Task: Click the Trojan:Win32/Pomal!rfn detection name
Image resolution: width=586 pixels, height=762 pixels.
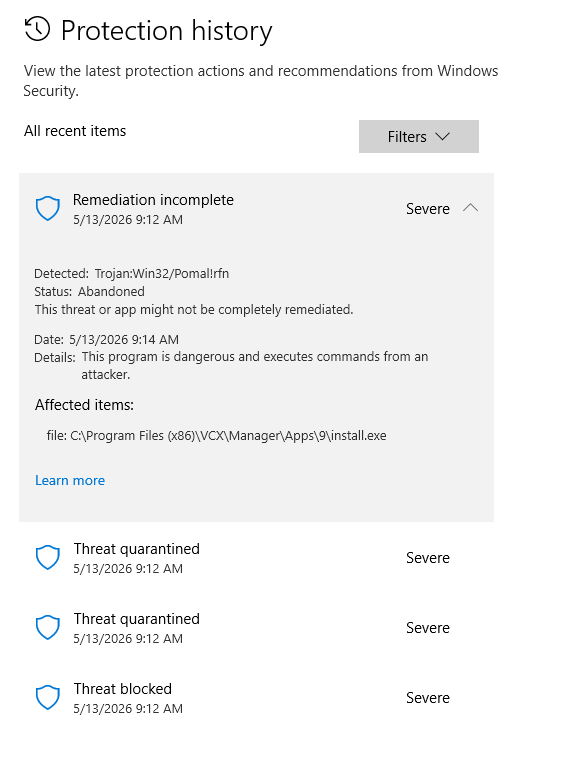Action: [x=162, y=274]
